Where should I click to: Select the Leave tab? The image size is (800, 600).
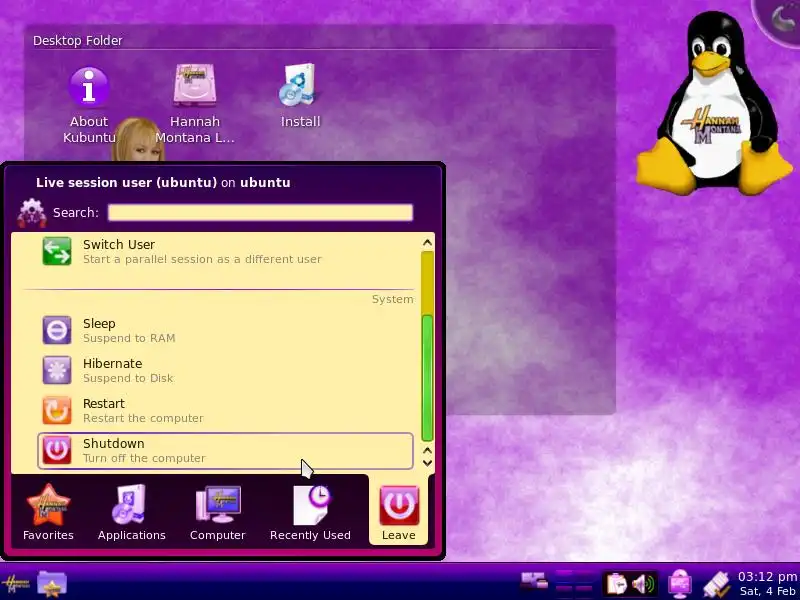coord(398,512)
